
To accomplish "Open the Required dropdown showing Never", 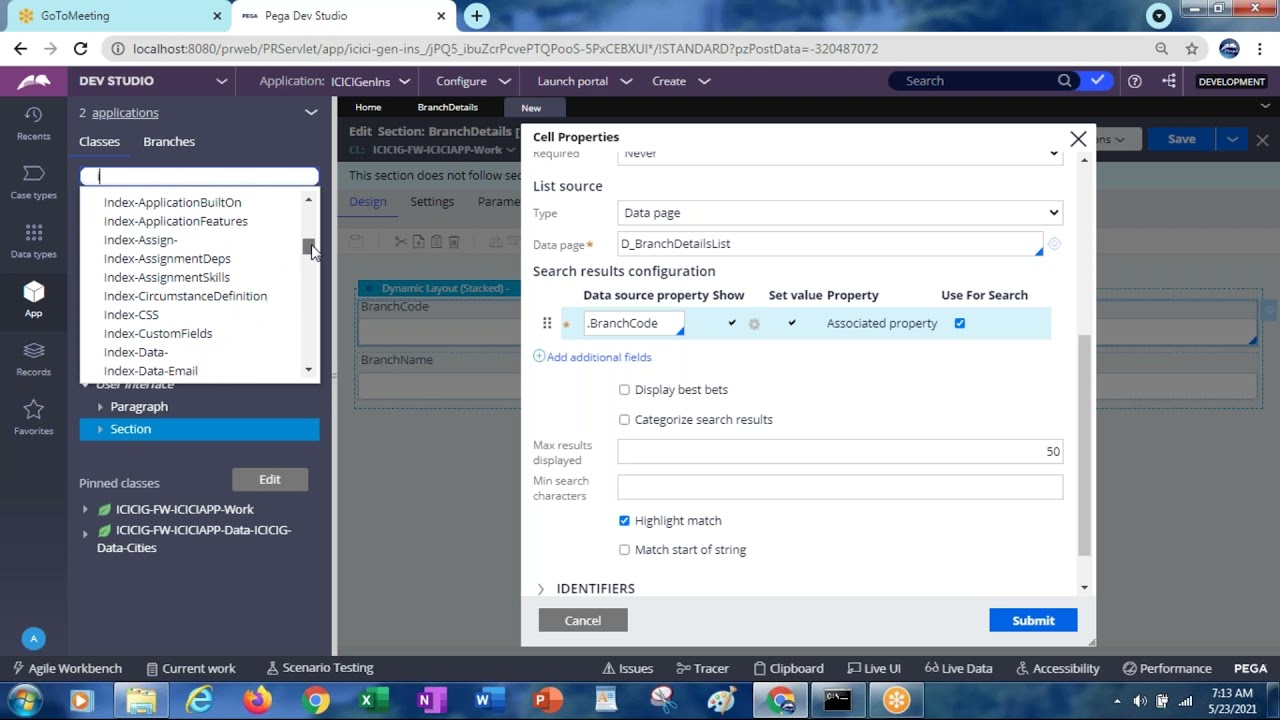I will [x=840, y=154].
